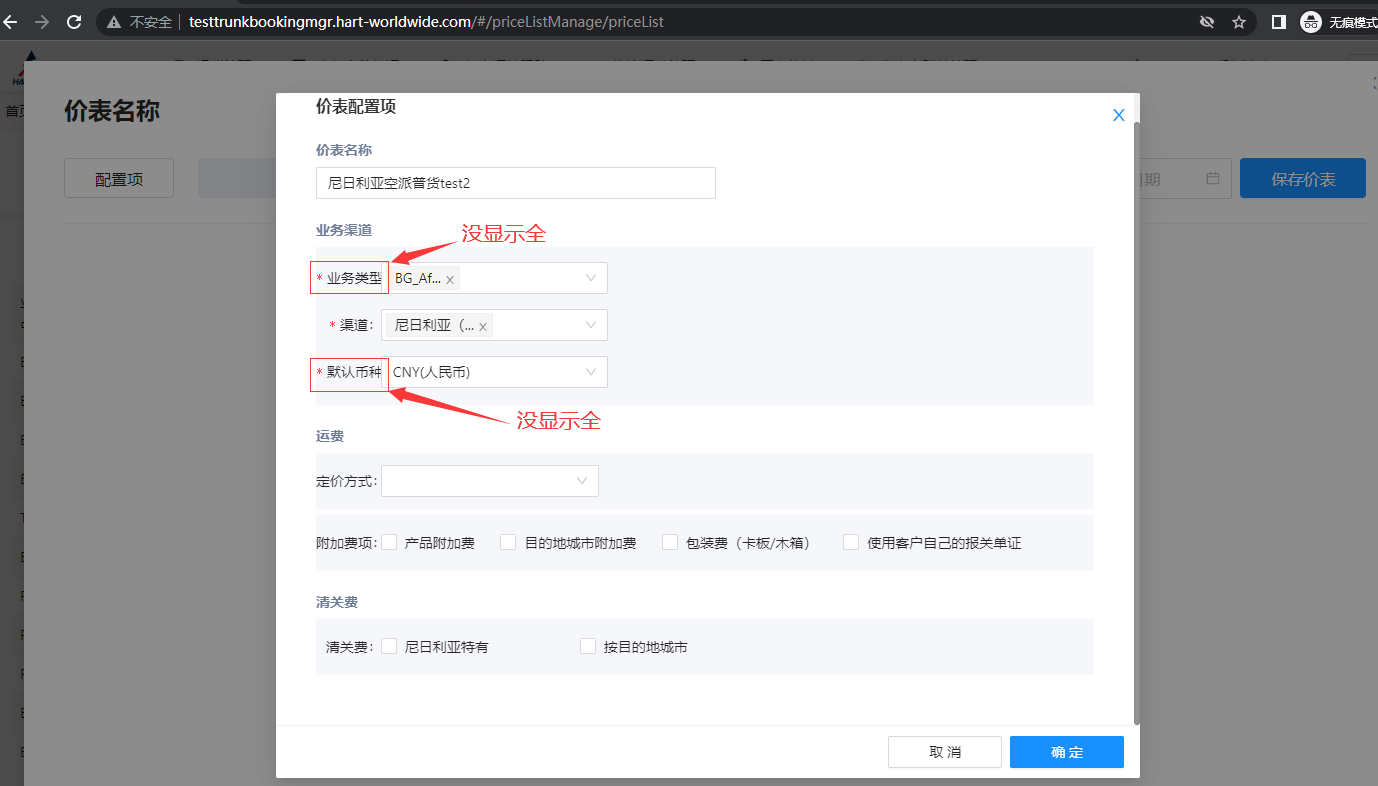1378x786 pixels.
Task: Reload the page with the refresh icon
Action: [x=73, y=20]
